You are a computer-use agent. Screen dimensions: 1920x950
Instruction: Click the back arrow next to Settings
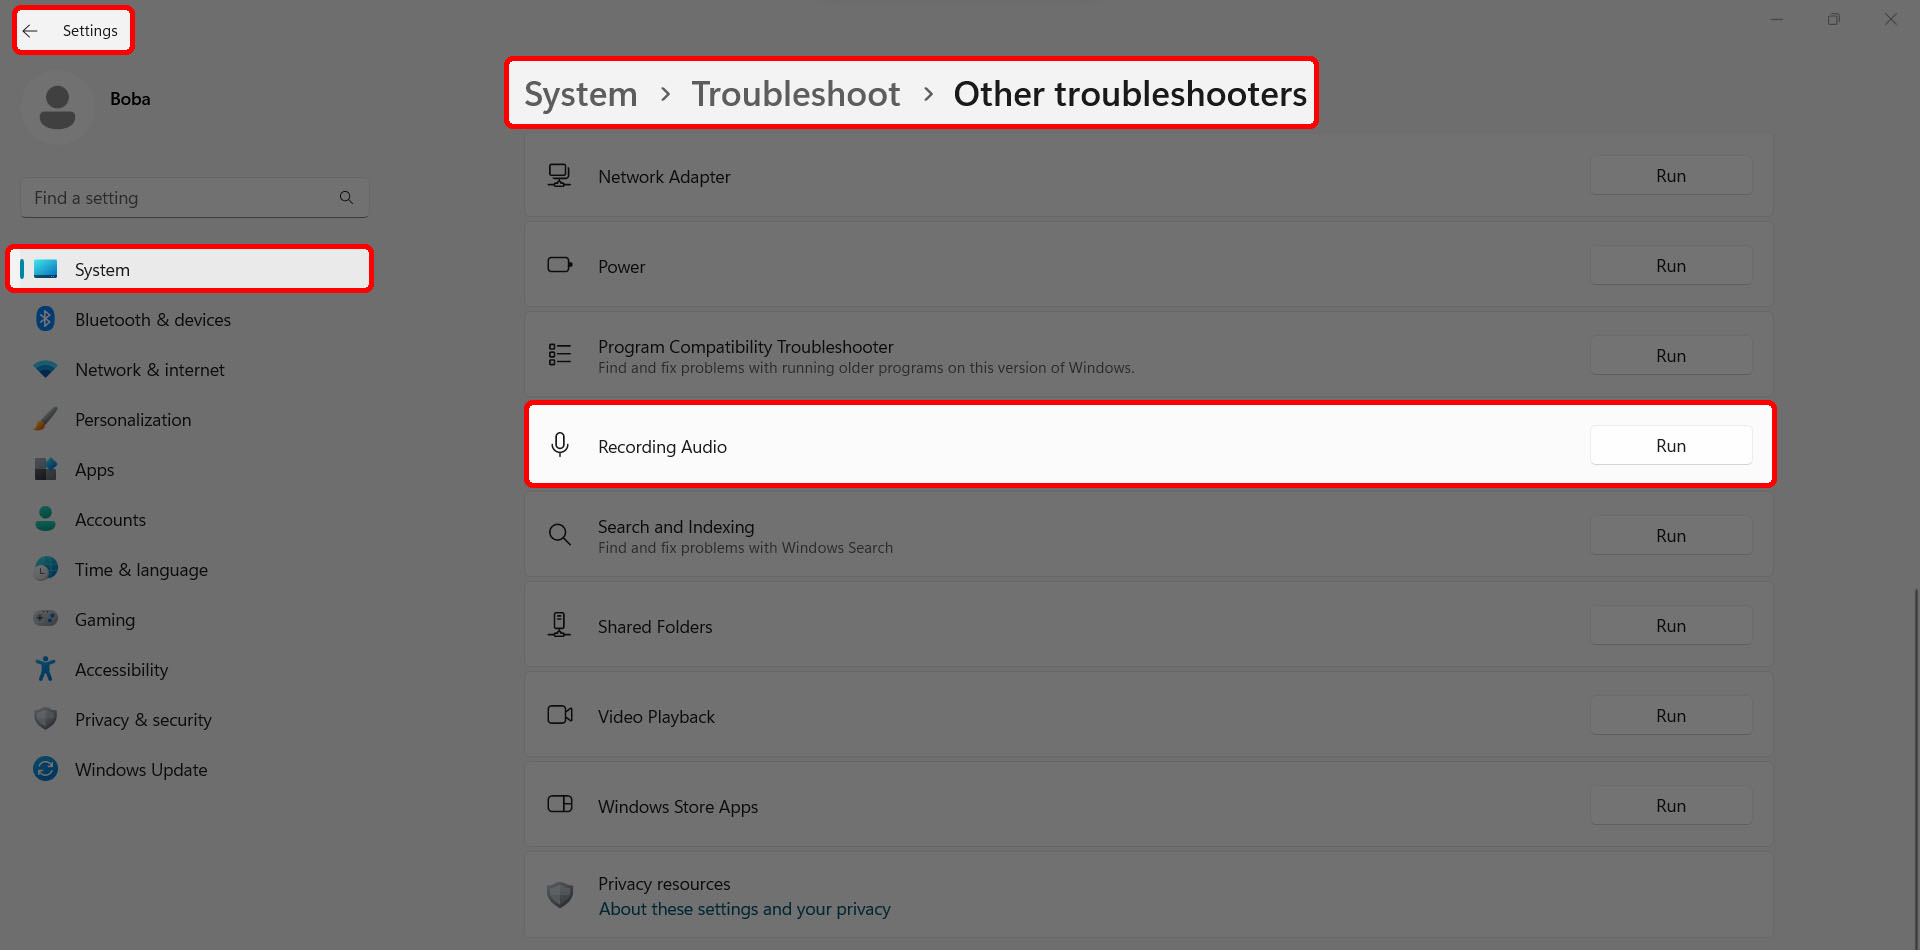tap(30, 31)
